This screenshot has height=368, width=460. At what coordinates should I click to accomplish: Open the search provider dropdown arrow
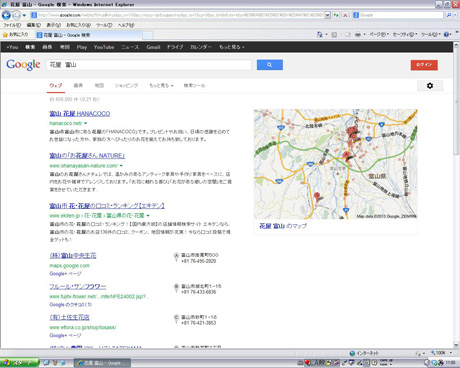tap(455, 15)
